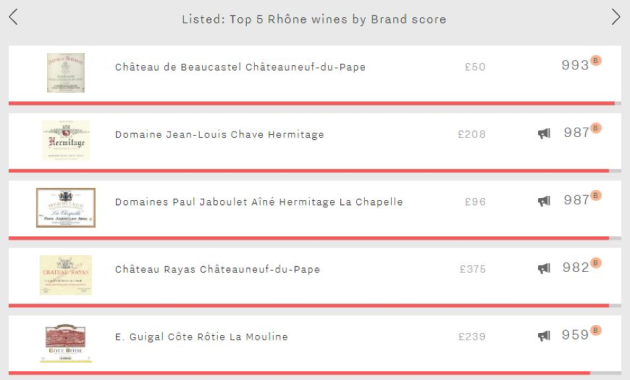Viewport: 630px width, 380px height.
Task: Open Château de Beaucastel Châteauneuf-du-Pape wine
Action: tap(240, 67)
